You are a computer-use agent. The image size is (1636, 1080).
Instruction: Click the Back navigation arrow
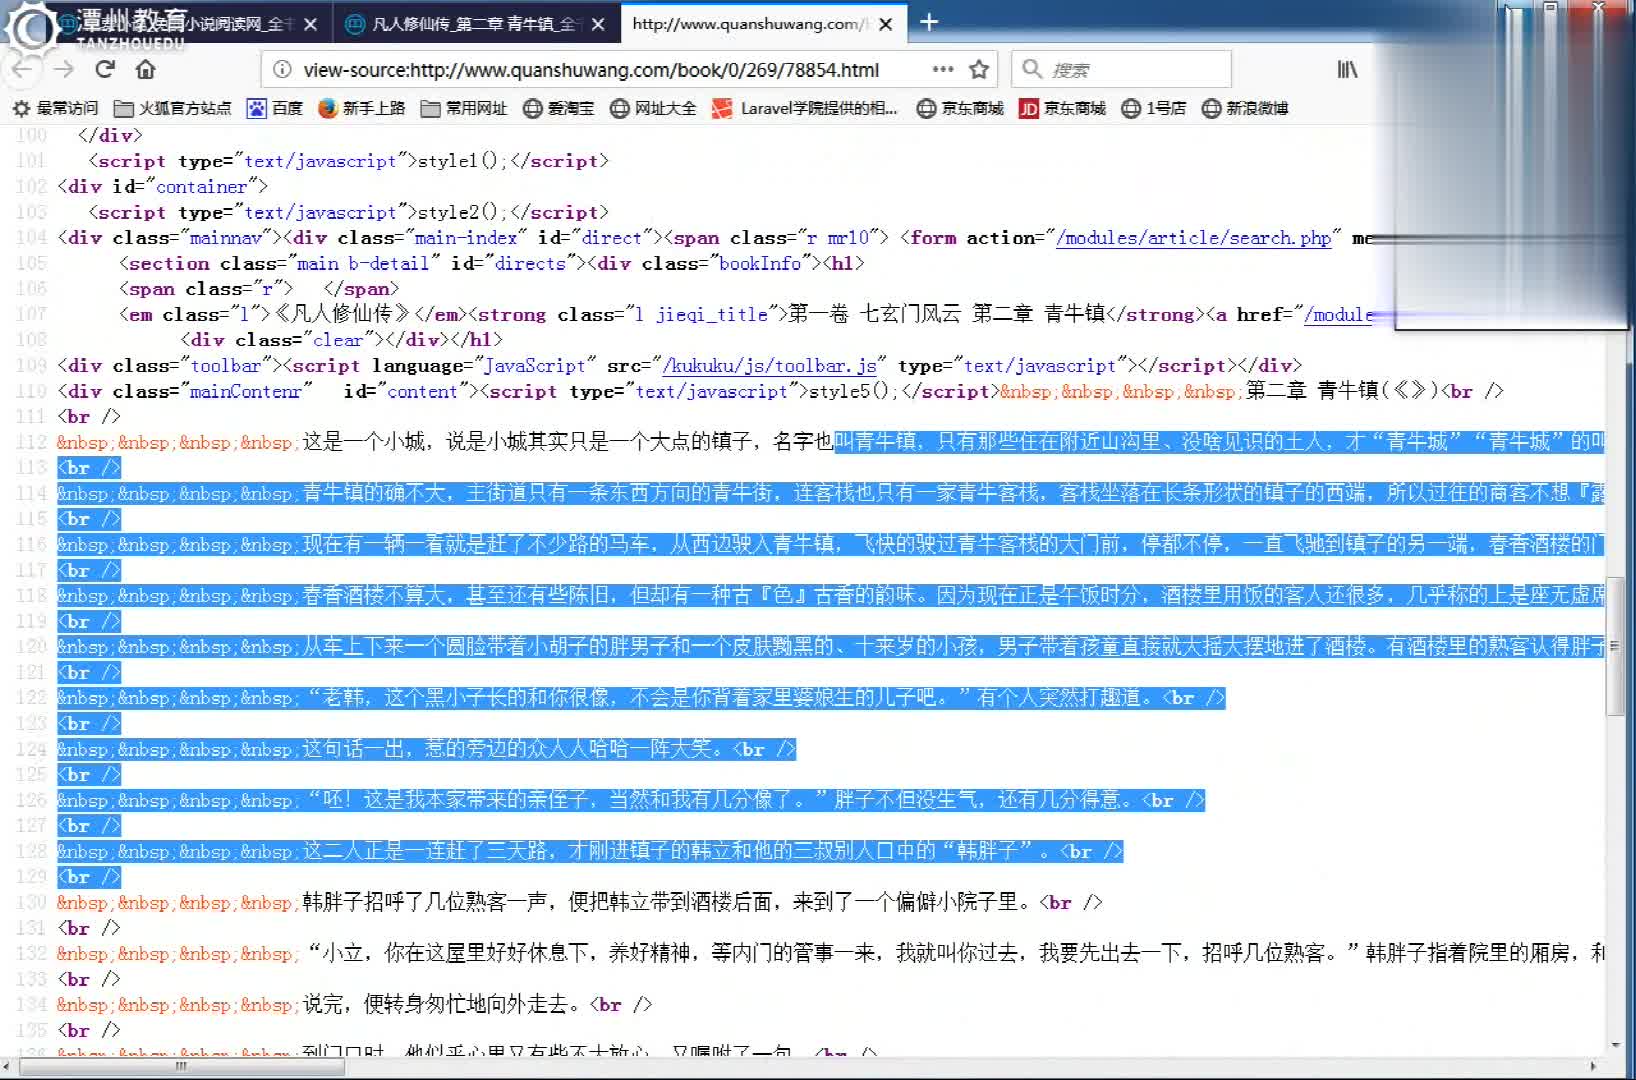pyautogui.click(x=22, y=69)
